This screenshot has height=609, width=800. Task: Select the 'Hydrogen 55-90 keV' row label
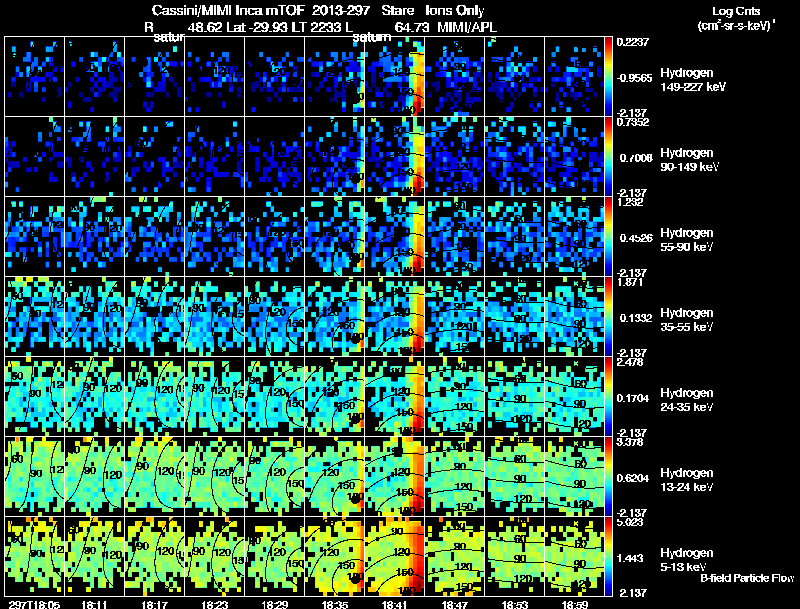pos(687,240)
